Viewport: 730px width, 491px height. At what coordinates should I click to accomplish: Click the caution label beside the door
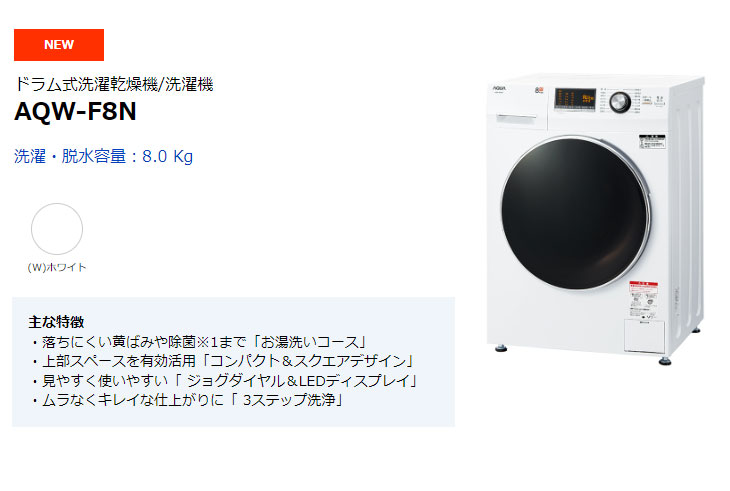652,141
